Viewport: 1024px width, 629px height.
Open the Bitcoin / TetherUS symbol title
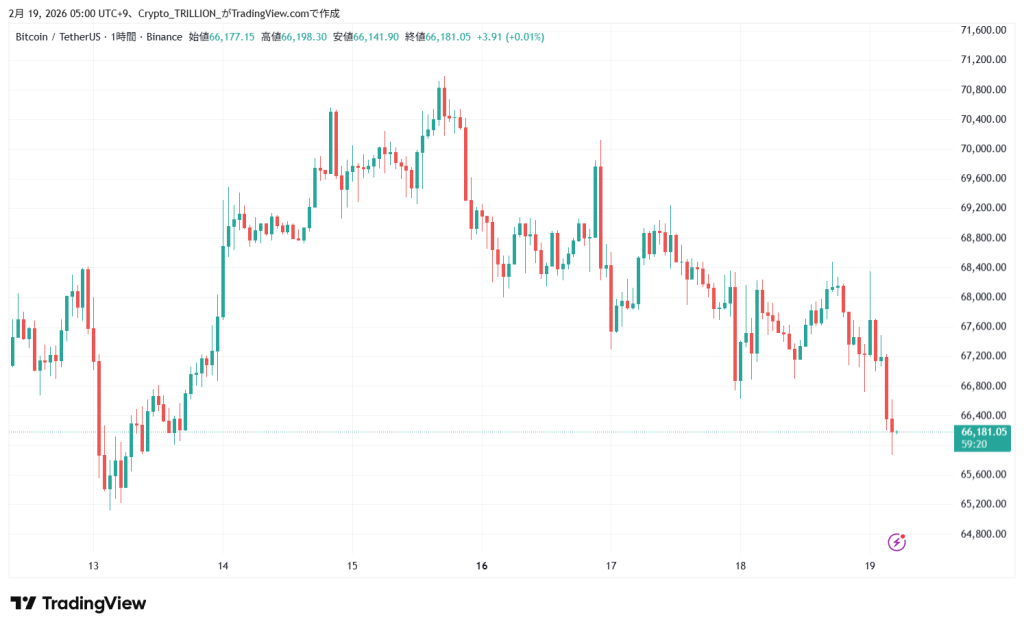click(x=58, y=37)
